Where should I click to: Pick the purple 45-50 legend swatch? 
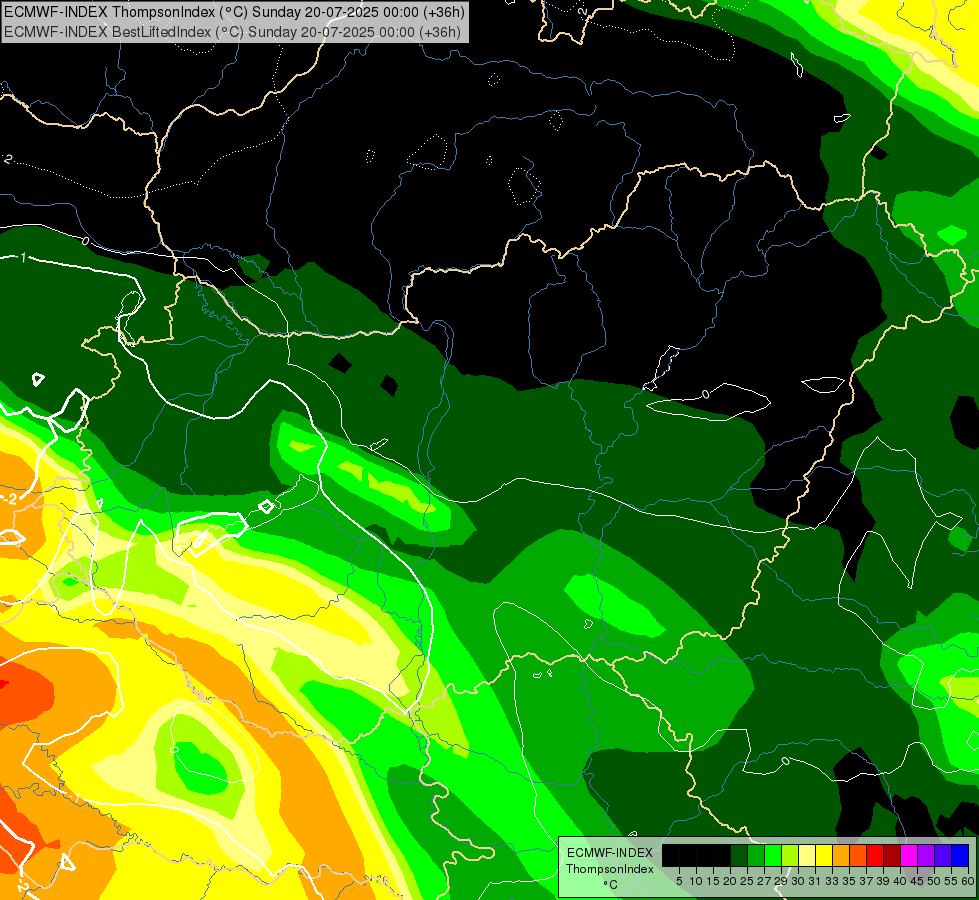(926, 855)
